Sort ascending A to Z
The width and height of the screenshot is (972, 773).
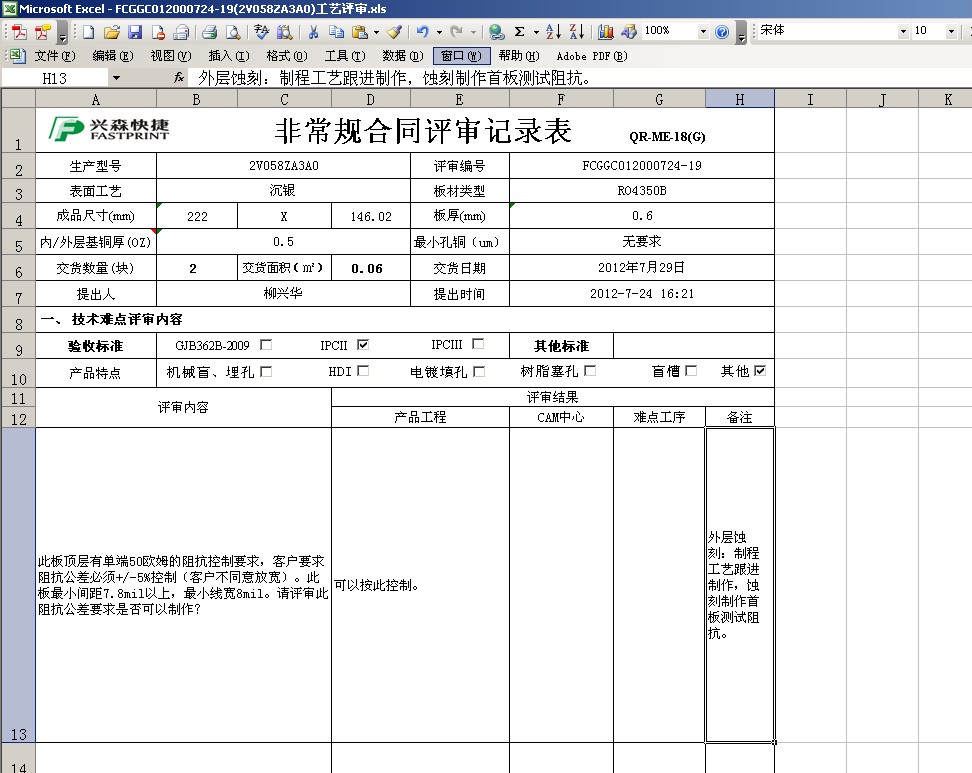[554, 32]
